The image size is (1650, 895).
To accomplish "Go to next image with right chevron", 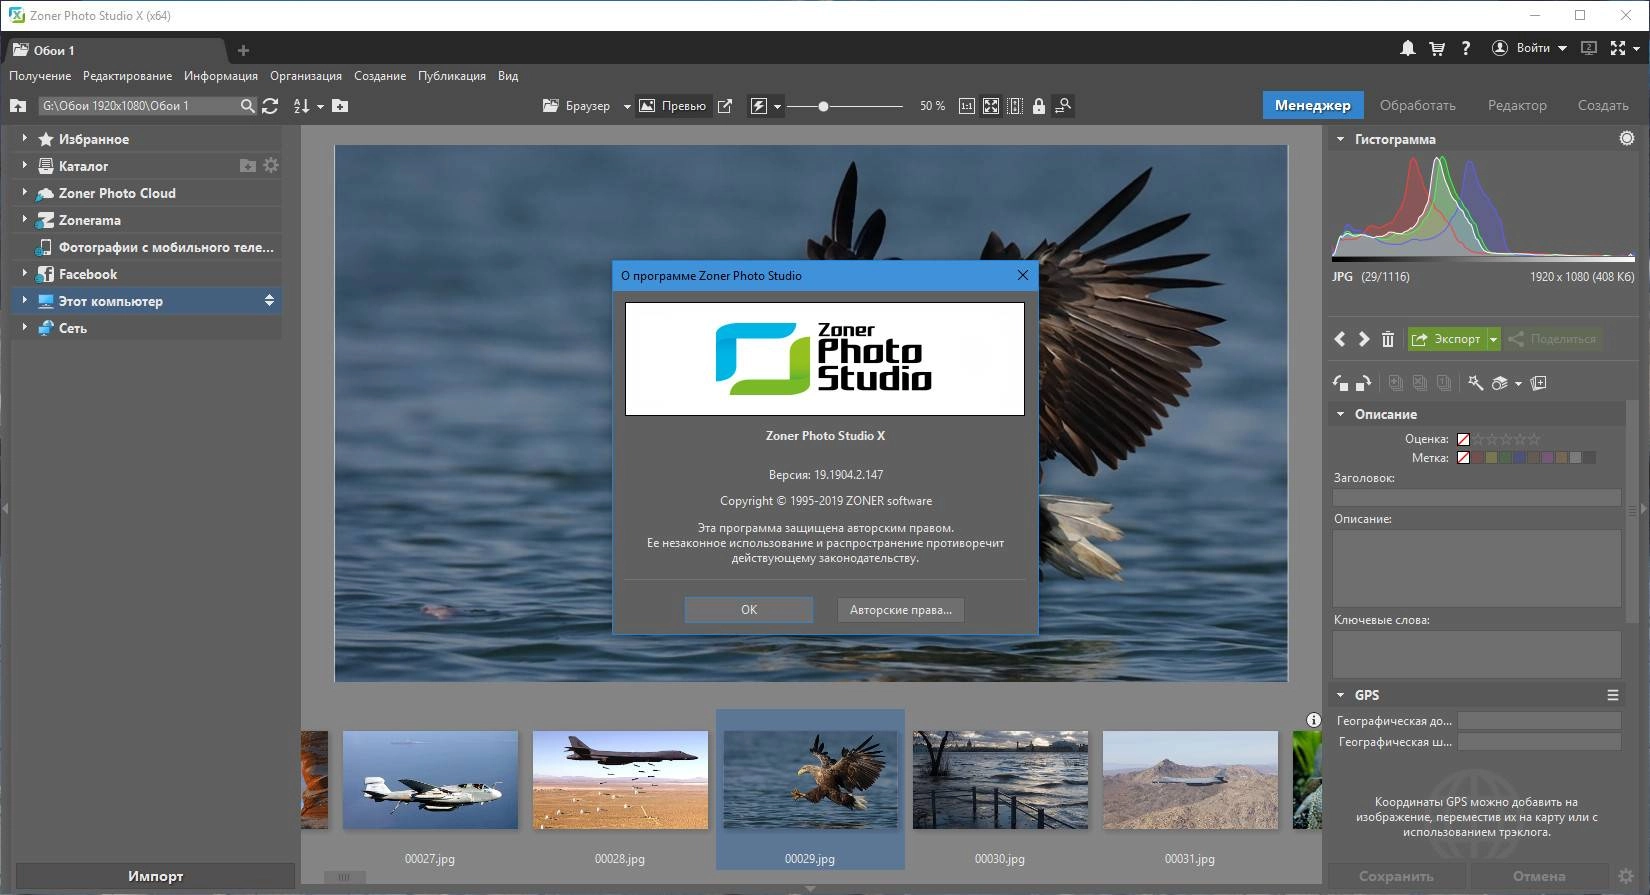I will pyautogui.click(x=1364, y=339).
